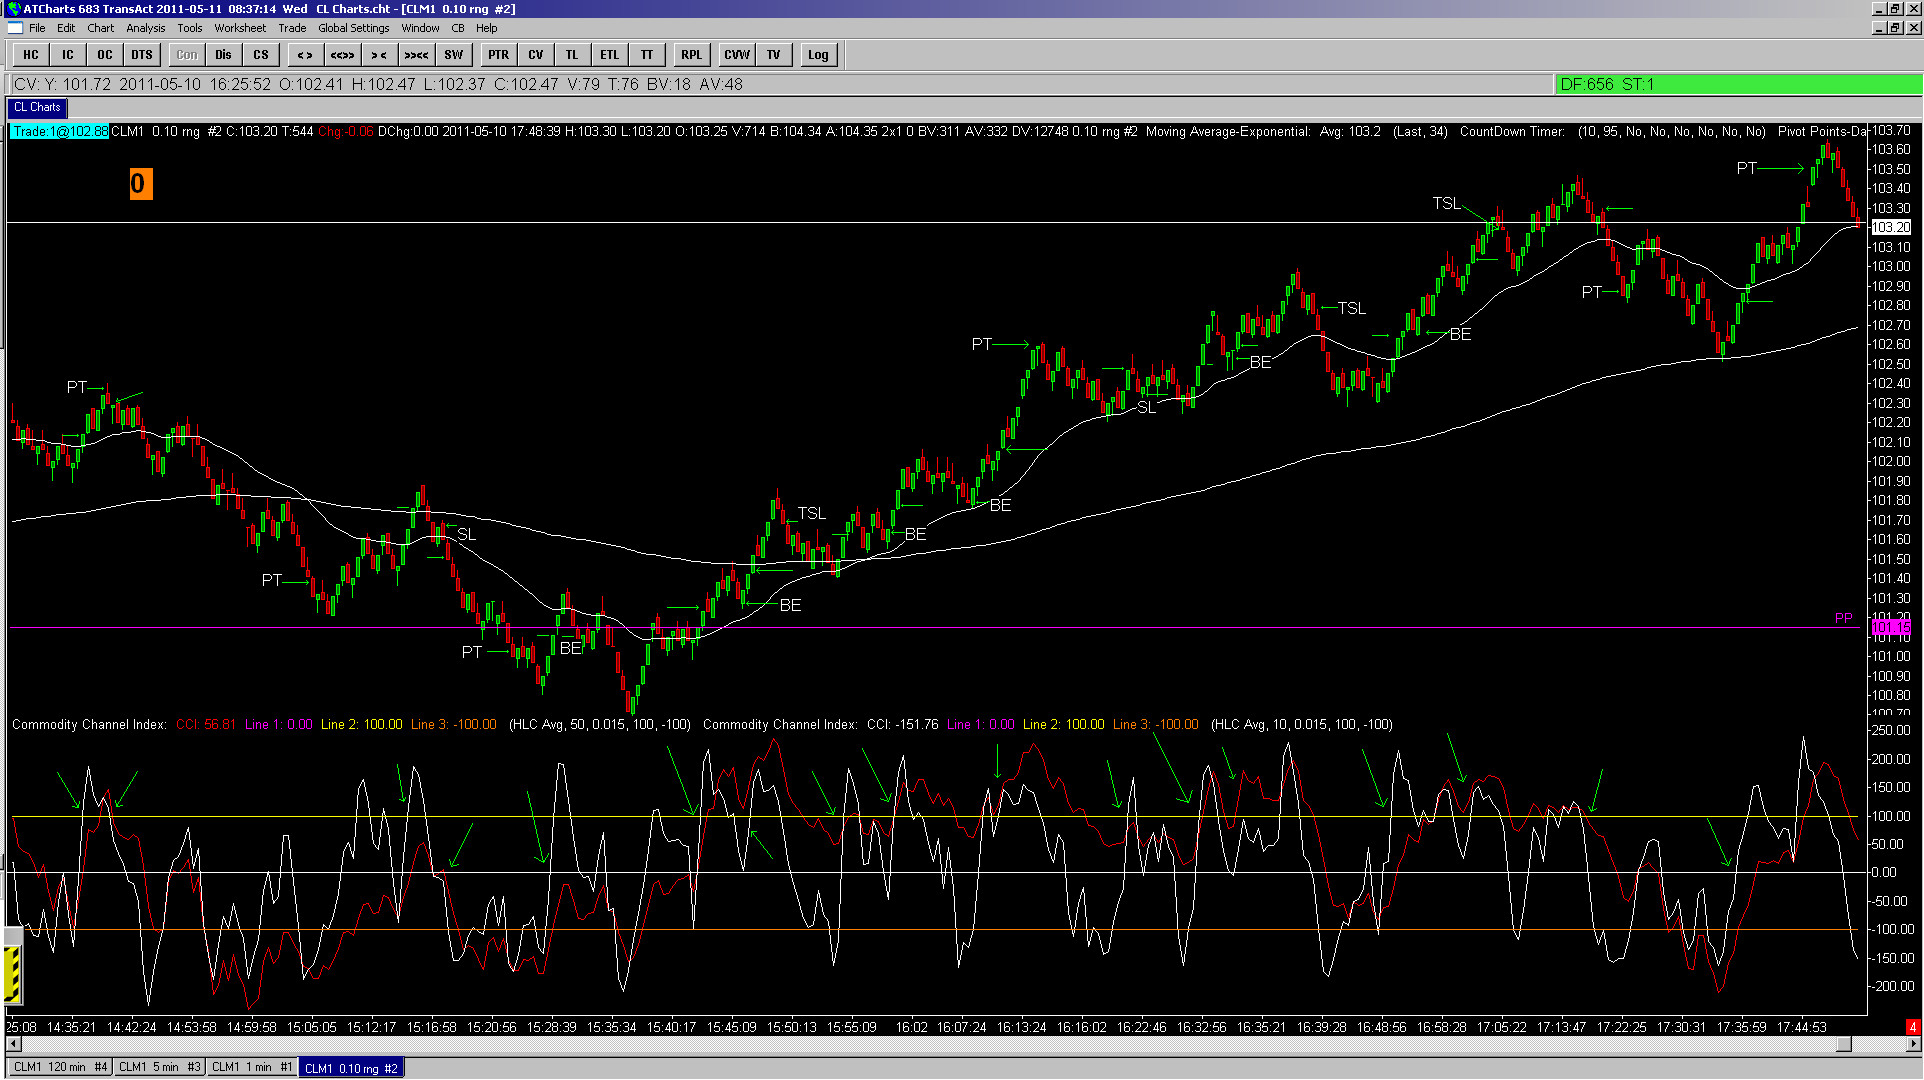The image size is (1924, 1080).
Task: Click the DTS toolbar button
Action: click(x=142, y=55)
